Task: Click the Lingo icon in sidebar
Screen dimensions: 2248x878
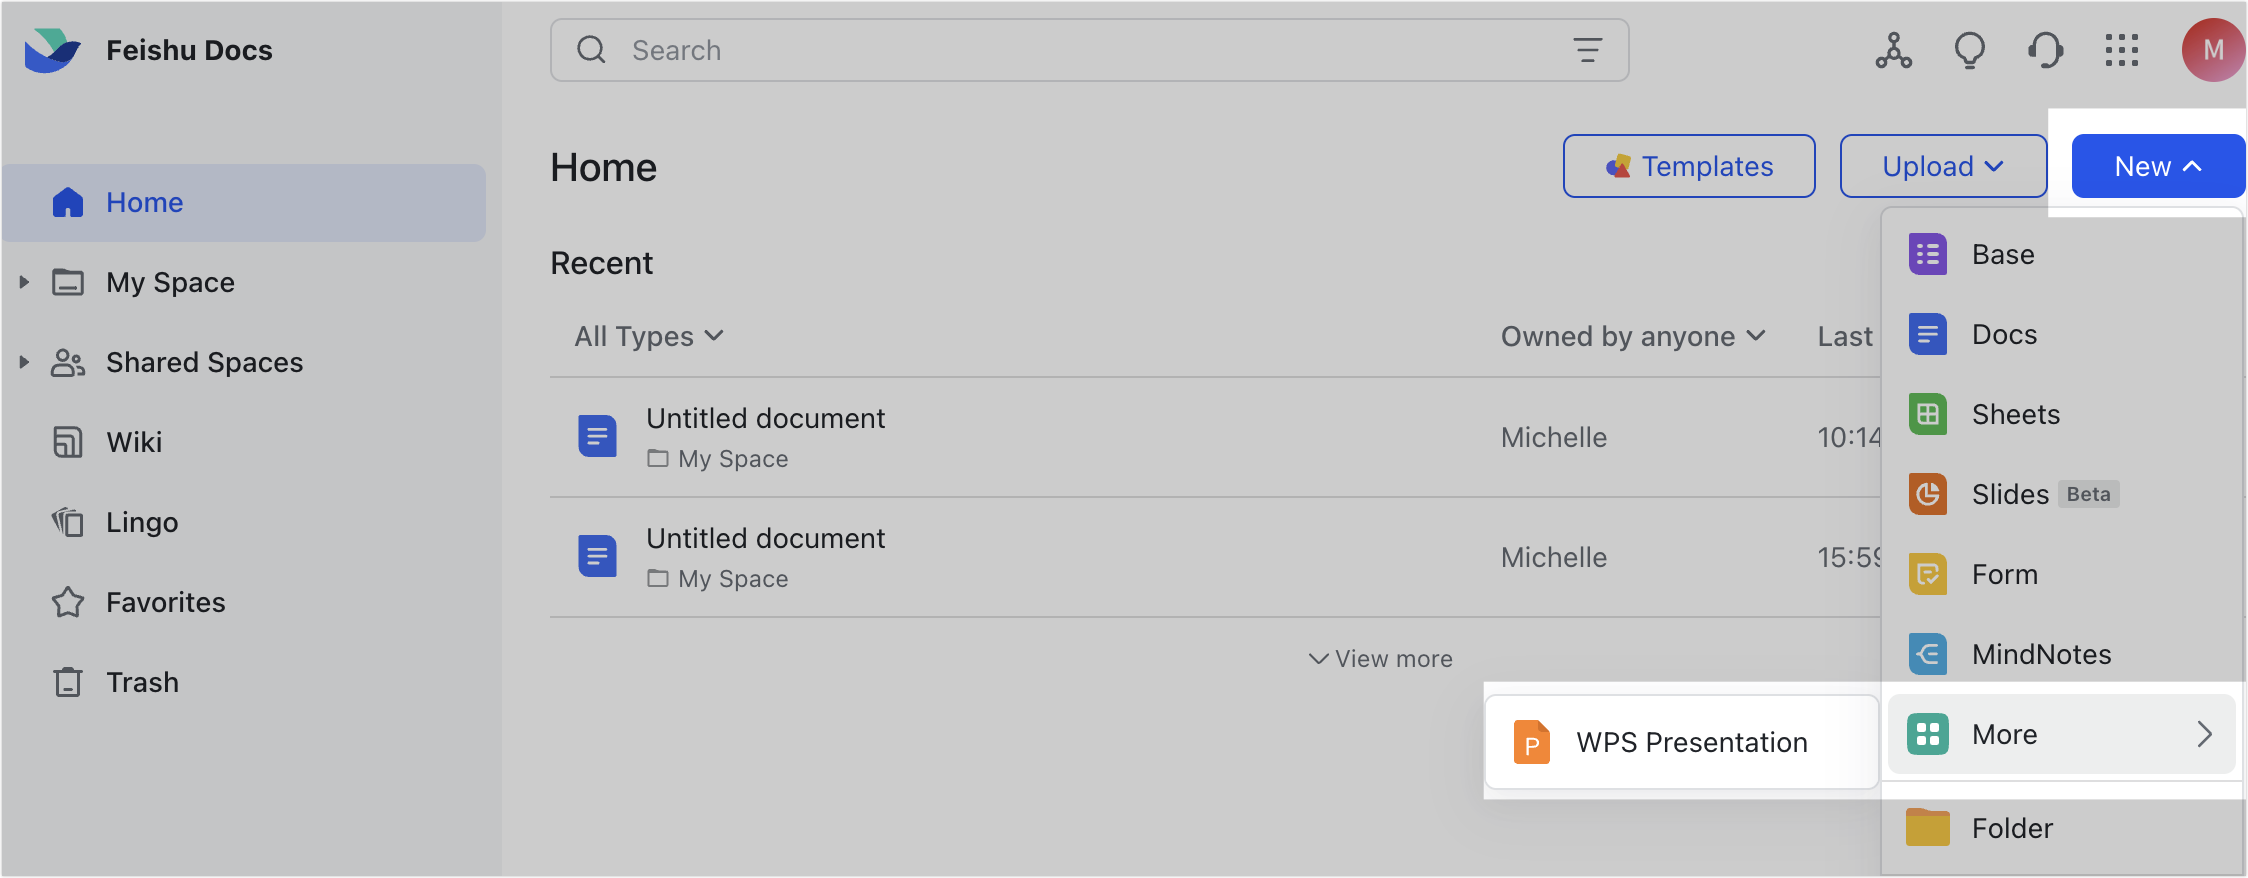Action: 67,522
